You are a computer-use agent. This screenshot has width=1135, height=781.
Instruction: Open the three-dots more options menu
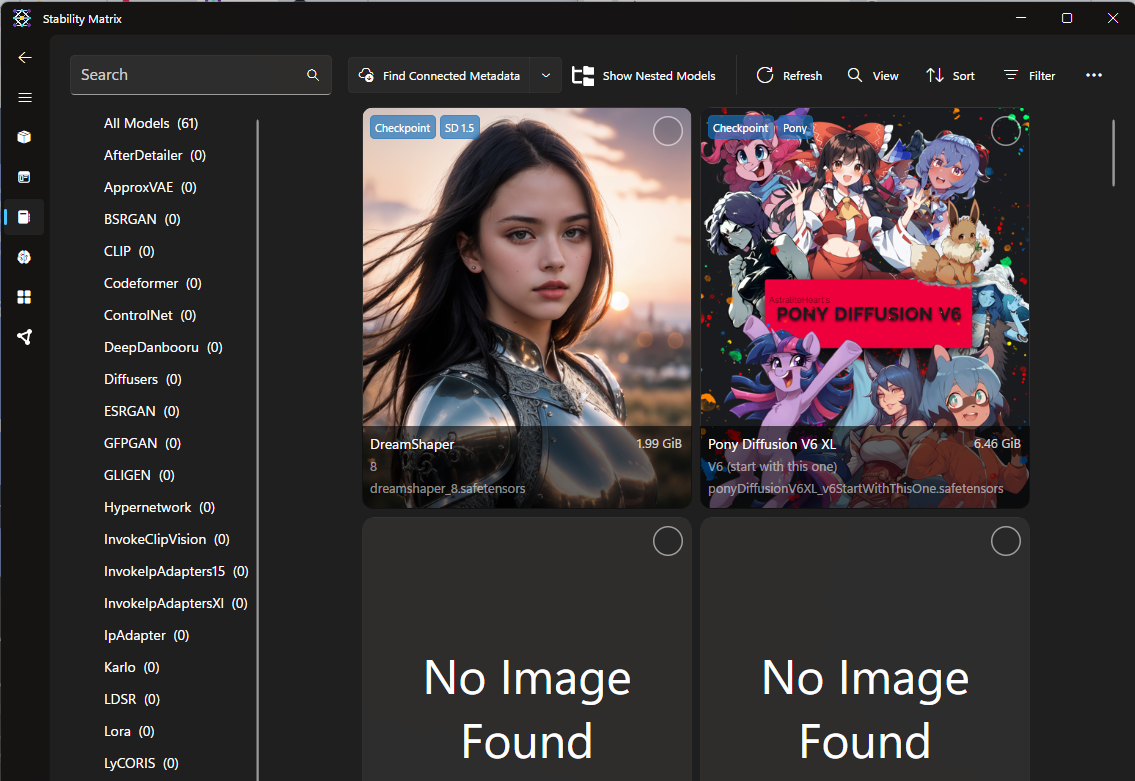click(x=1093, y=75)
